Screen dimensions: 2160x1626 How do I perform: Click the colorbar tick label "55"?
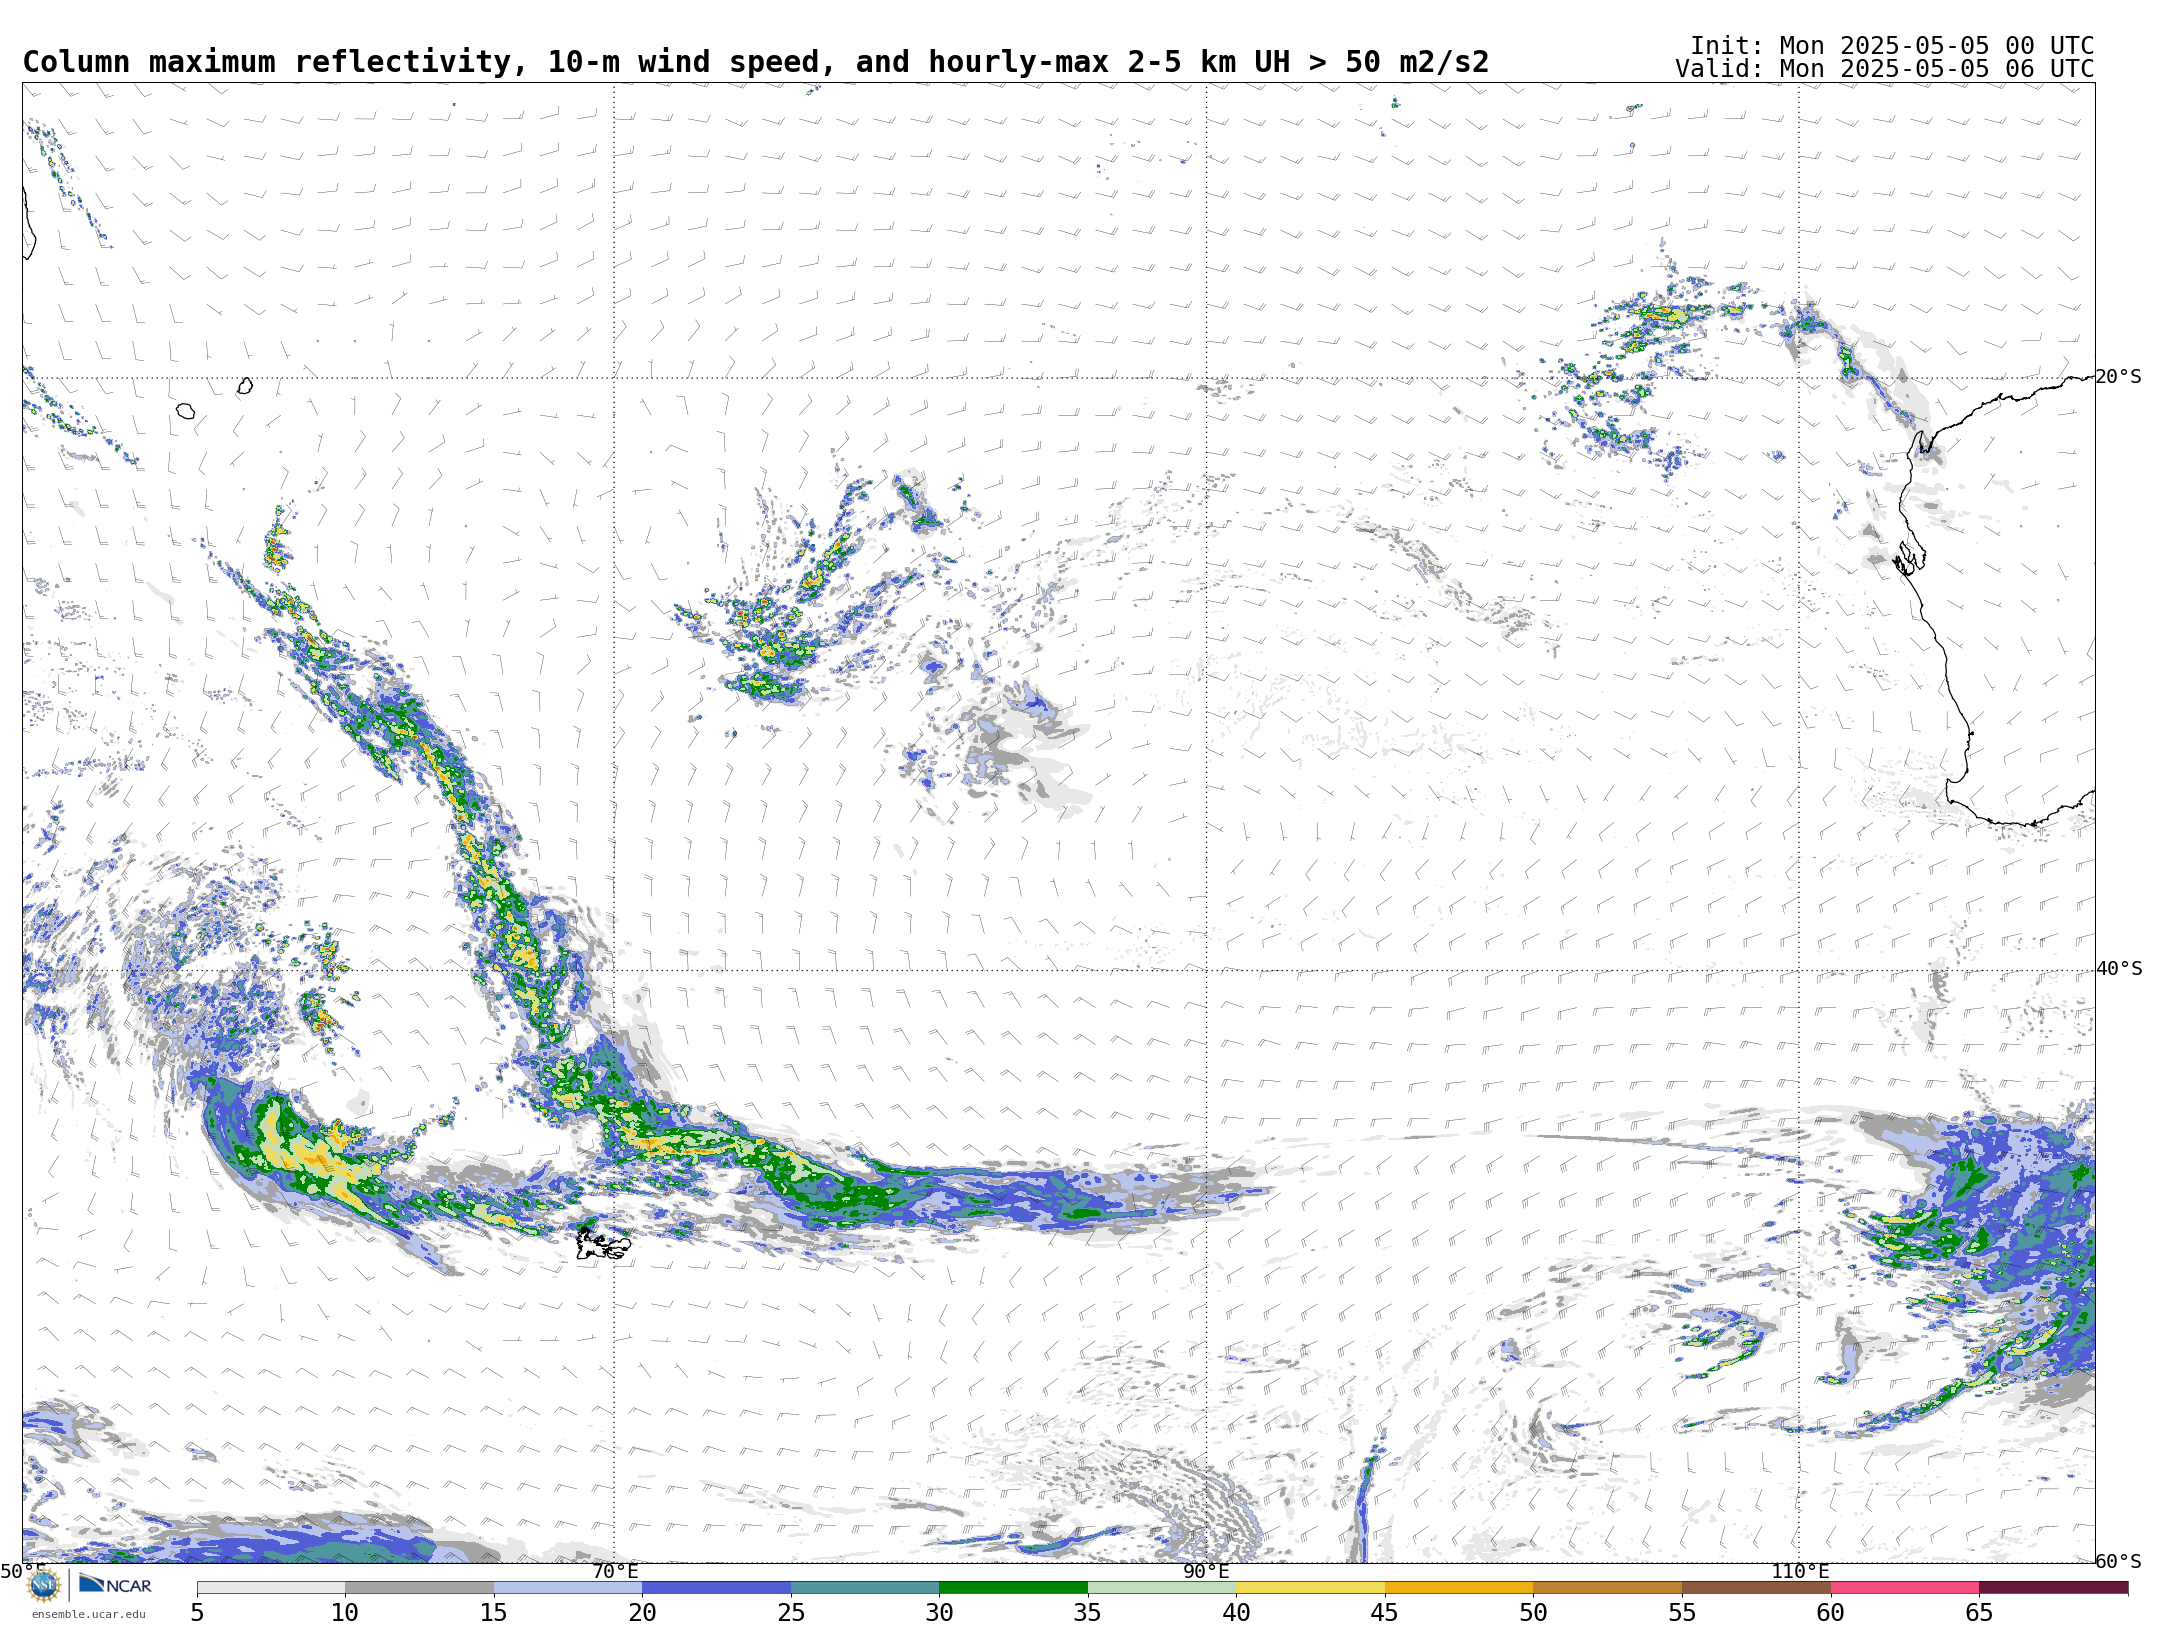click(x=1682, y=1612)
